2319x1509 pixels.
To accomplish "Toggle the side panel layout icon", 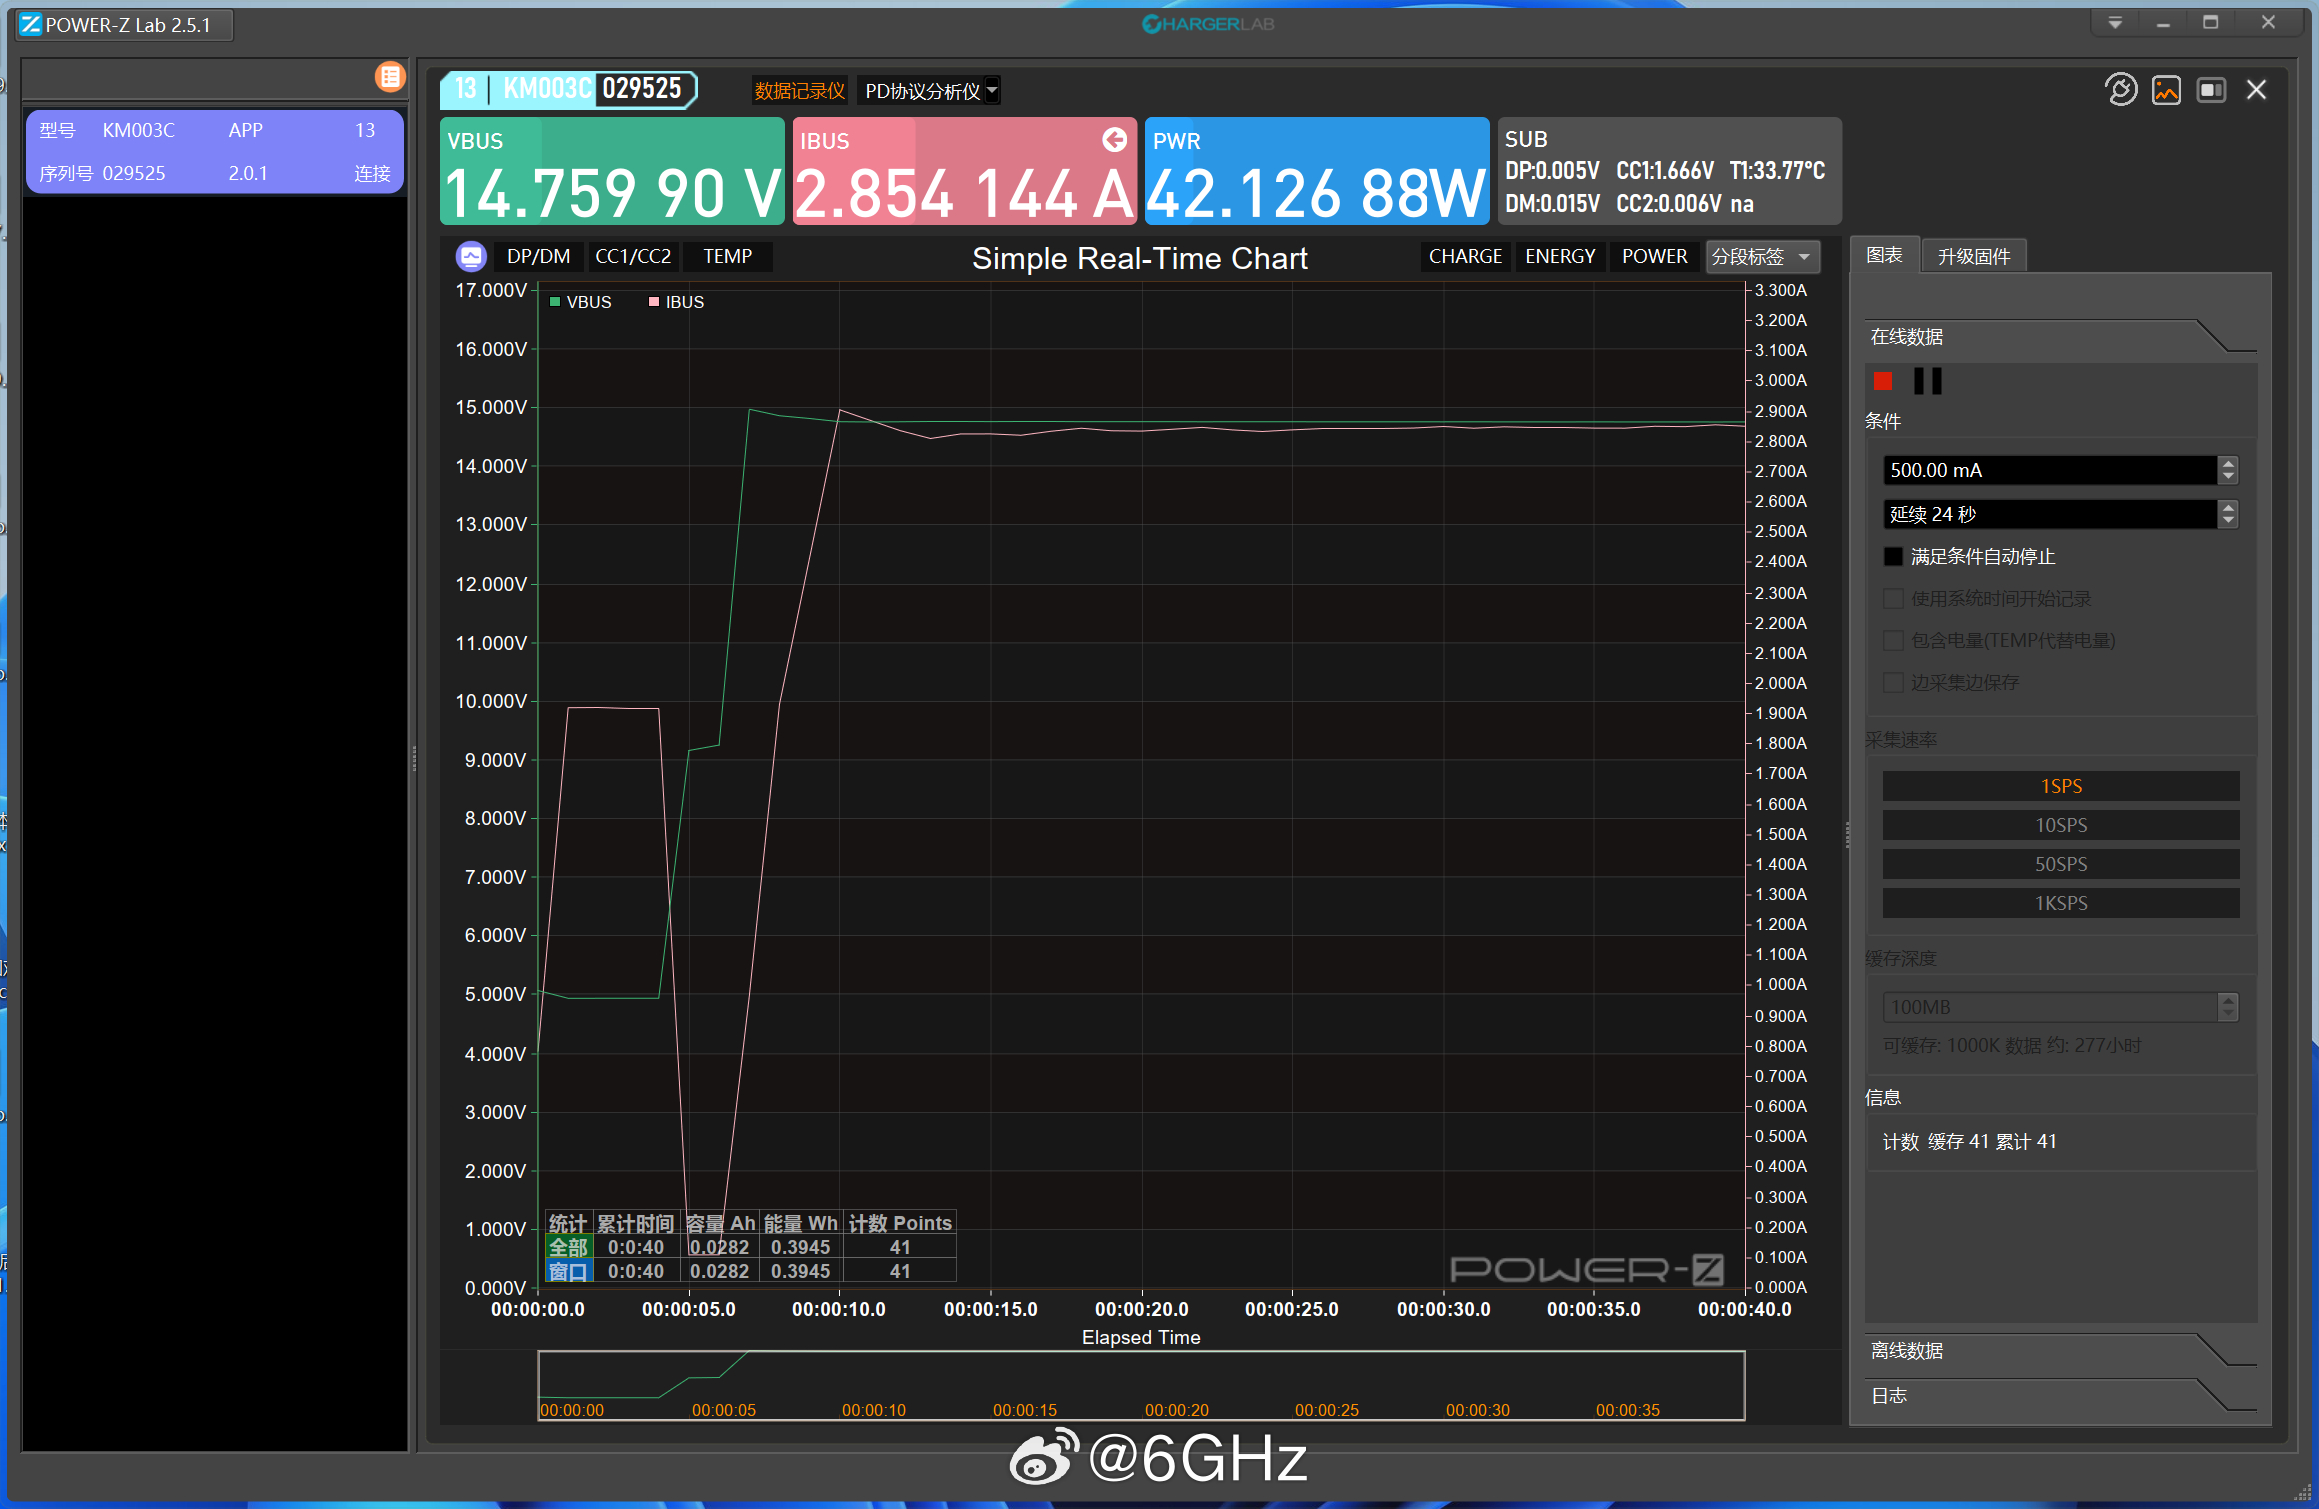I will (x=2211, y=90).
